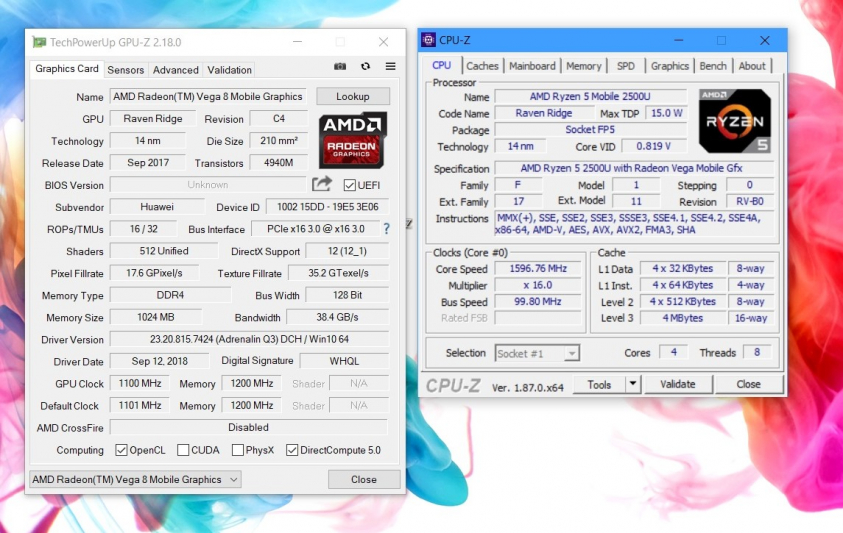Take a screenshot with GPU-Z camera icon
843x533 pixels.
[340, 67]
